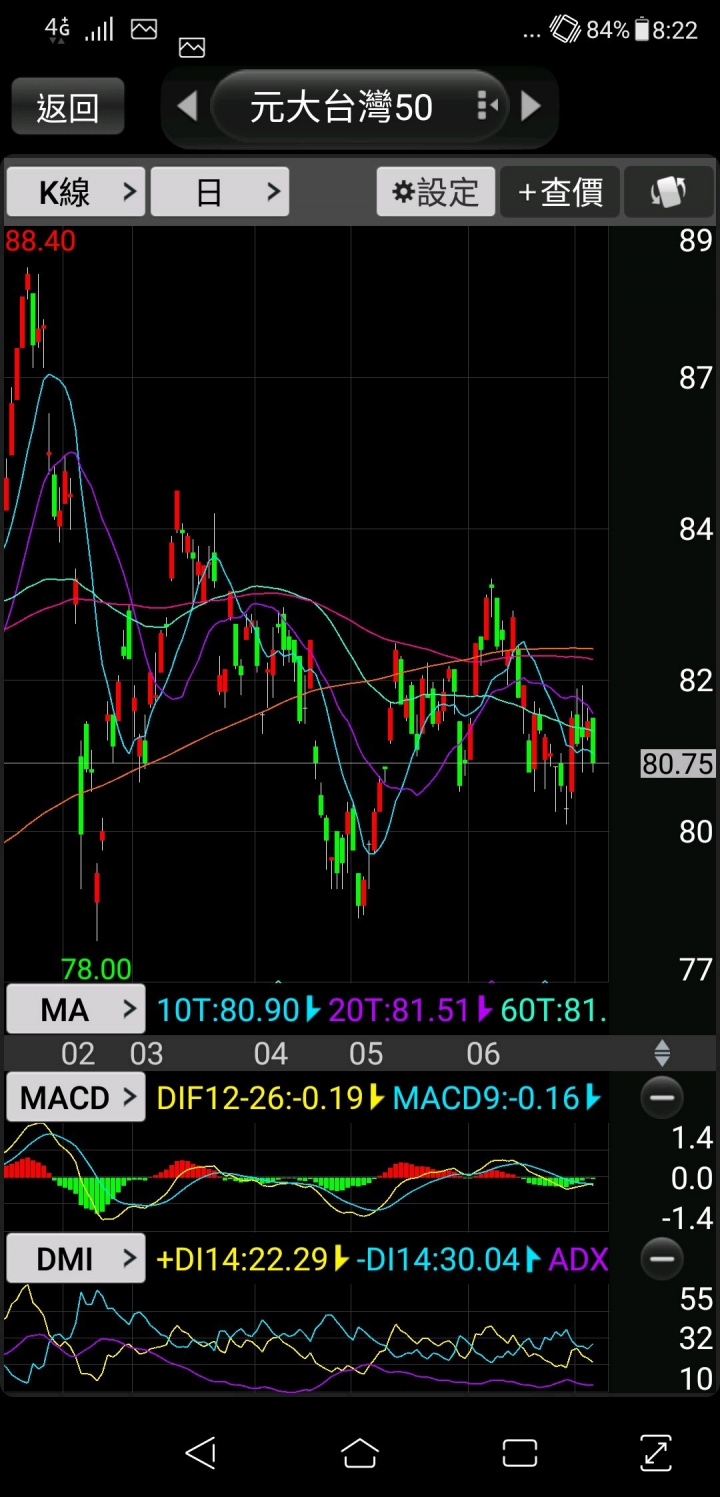Open the K線 chart type dropdown

[x=76, y=191]
